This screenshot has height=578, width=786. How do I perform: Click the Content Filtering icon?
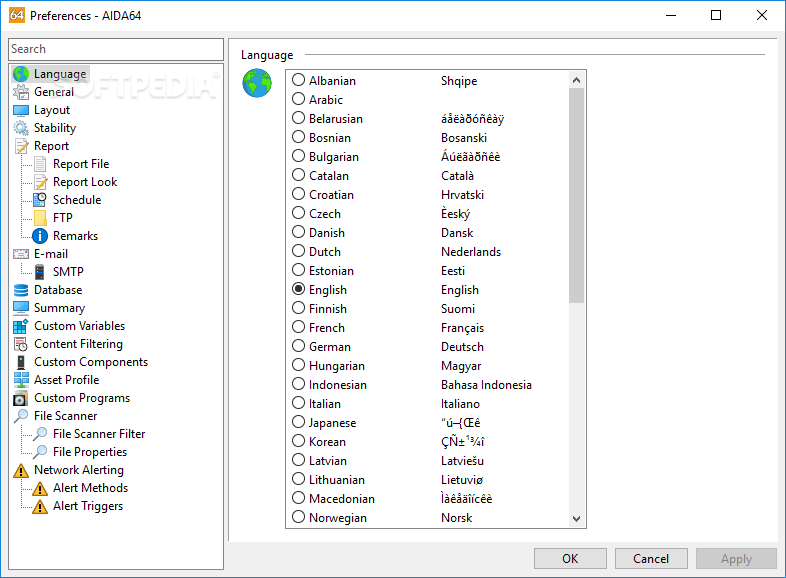[x=21, y=344]
